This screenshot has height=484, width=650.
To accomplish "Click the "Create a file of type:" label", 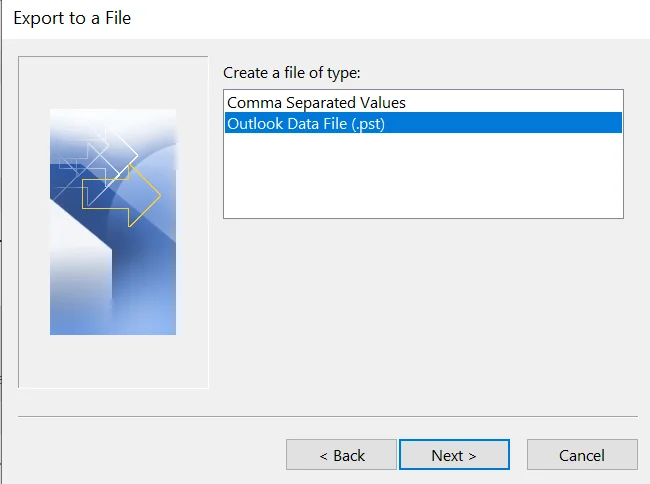I will point(291,73).
